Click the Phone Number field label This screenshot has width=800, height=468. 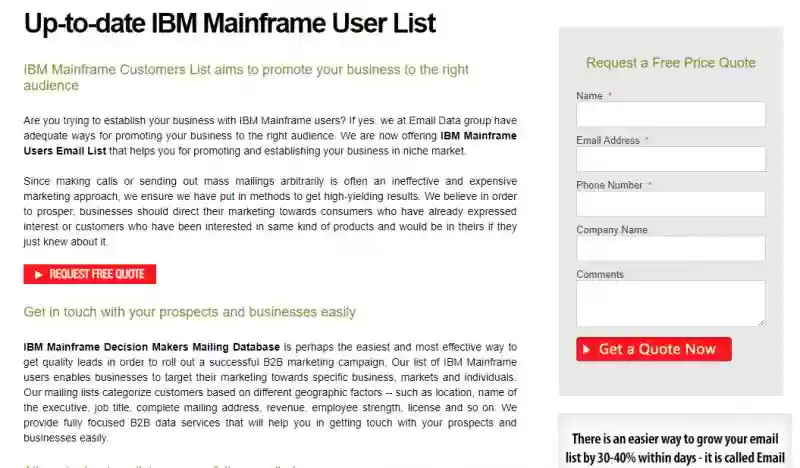(609, 185)
